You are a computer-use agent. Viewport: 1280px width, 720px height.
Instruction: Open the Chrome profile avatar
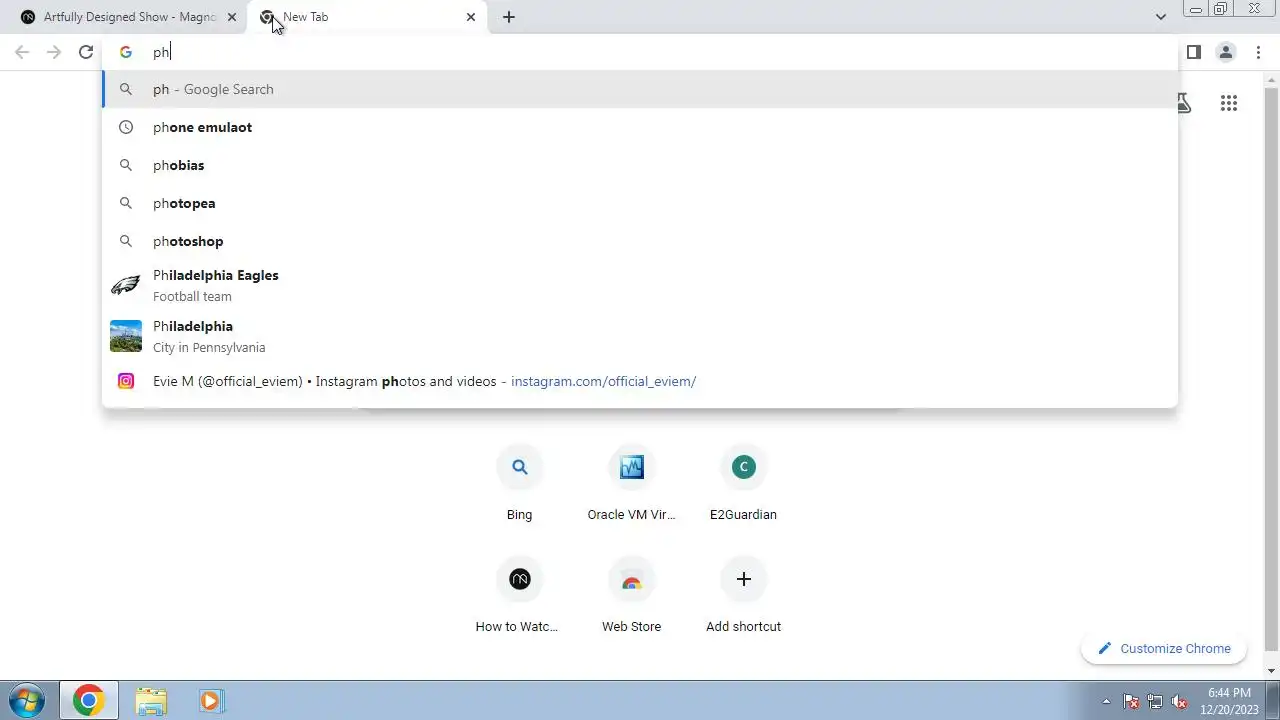(1226, 52)
